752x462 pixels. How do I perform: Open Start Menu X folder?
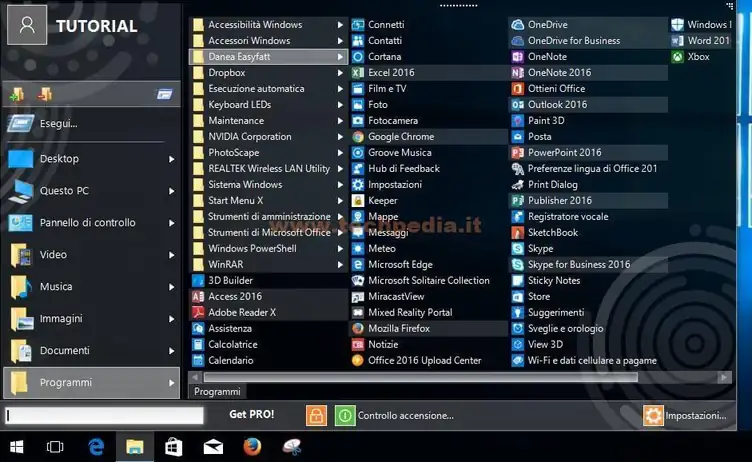269,201
